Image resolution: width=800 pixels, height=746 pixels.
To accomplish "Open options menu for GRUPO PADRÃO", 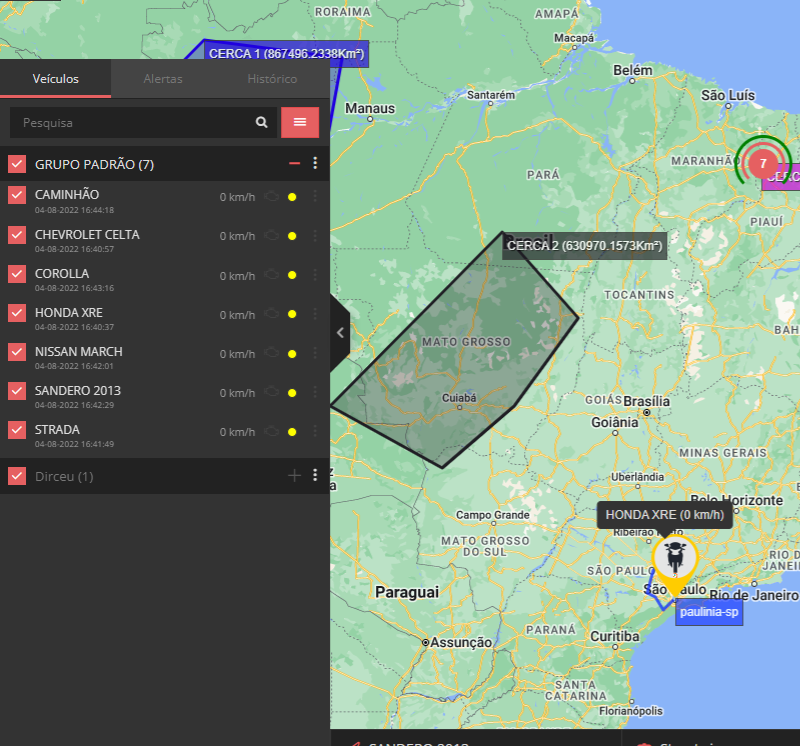I will point(315,164).
